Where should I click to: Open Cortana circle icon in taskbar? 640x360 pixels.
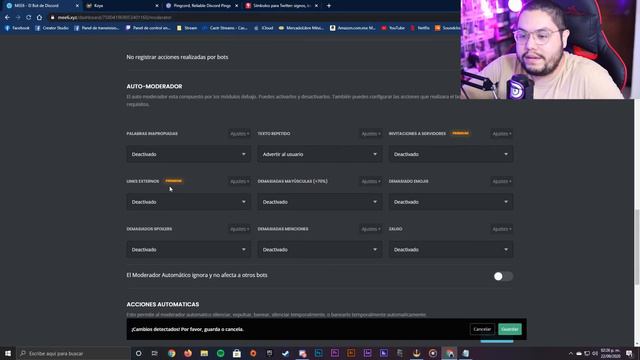click(x=138, y=353)
